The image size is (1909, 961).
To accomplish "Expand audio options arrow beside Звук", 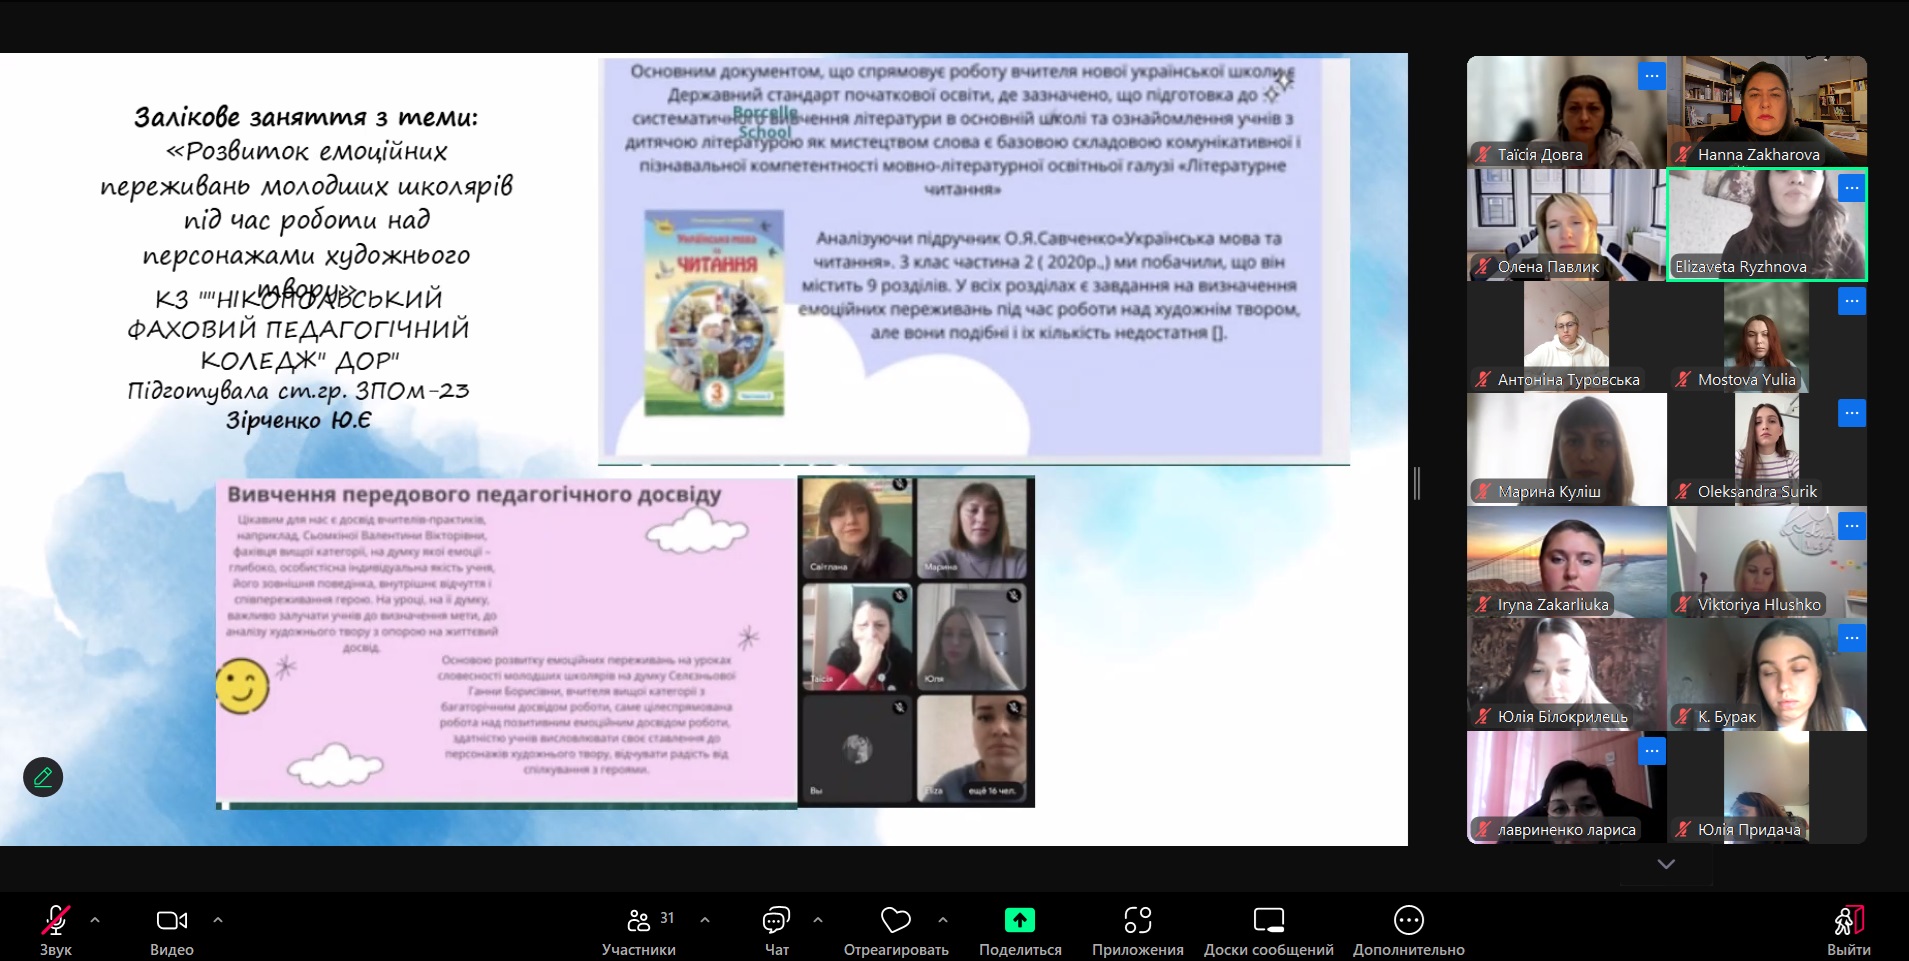I will click(95, 919).
